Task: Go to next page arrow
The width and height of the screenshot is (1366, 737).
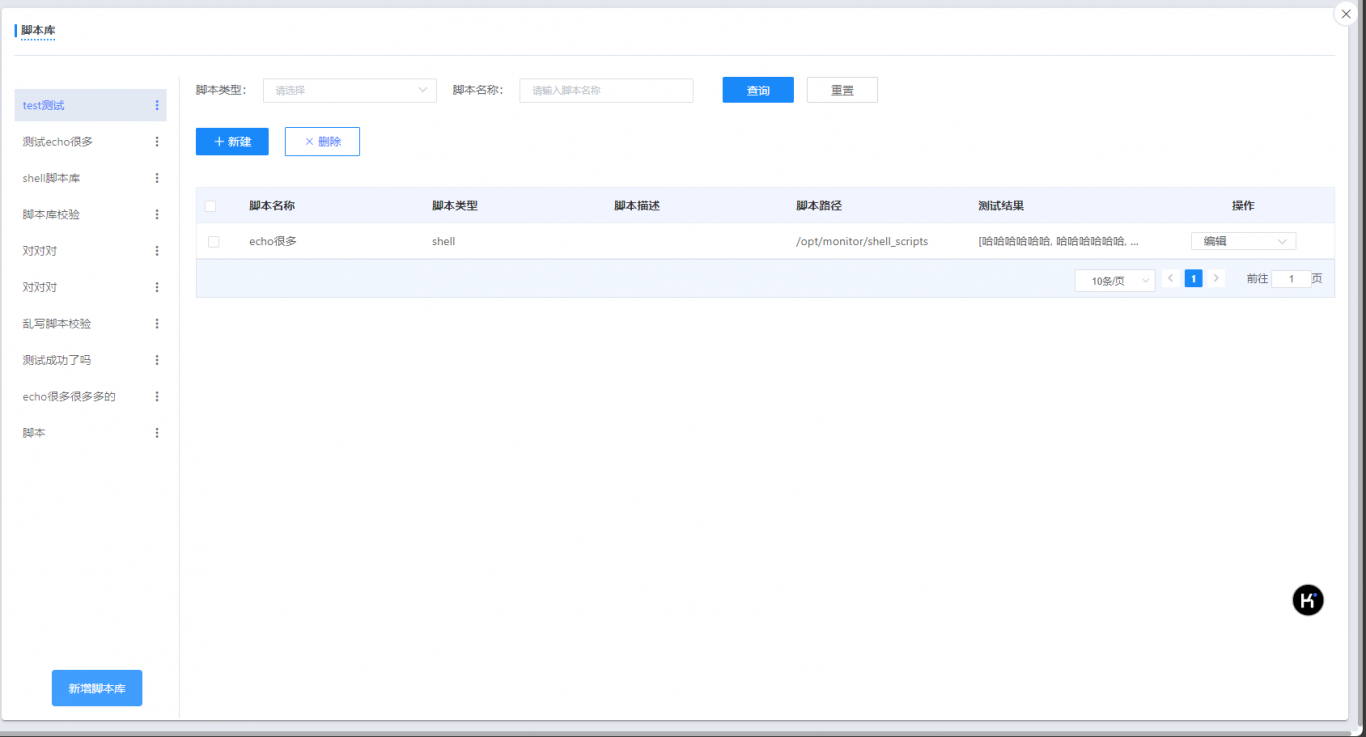Action: tap(1216, 278)
